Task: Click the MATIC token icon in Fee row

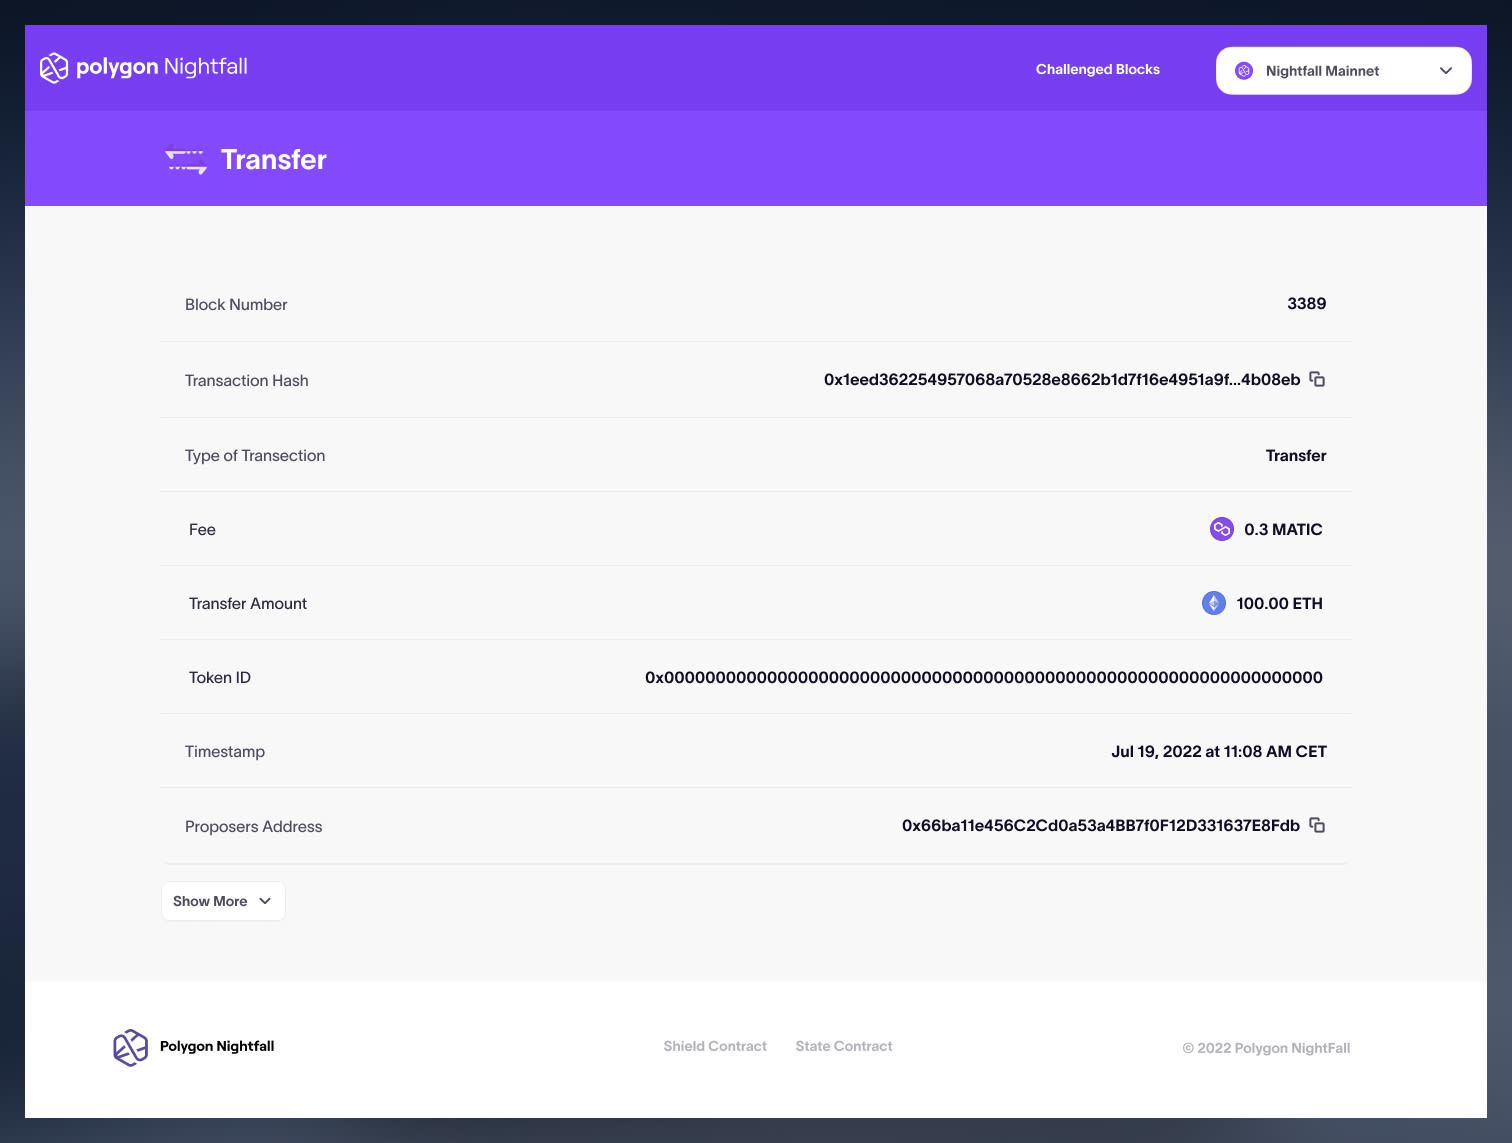Action: [1221, 529]
